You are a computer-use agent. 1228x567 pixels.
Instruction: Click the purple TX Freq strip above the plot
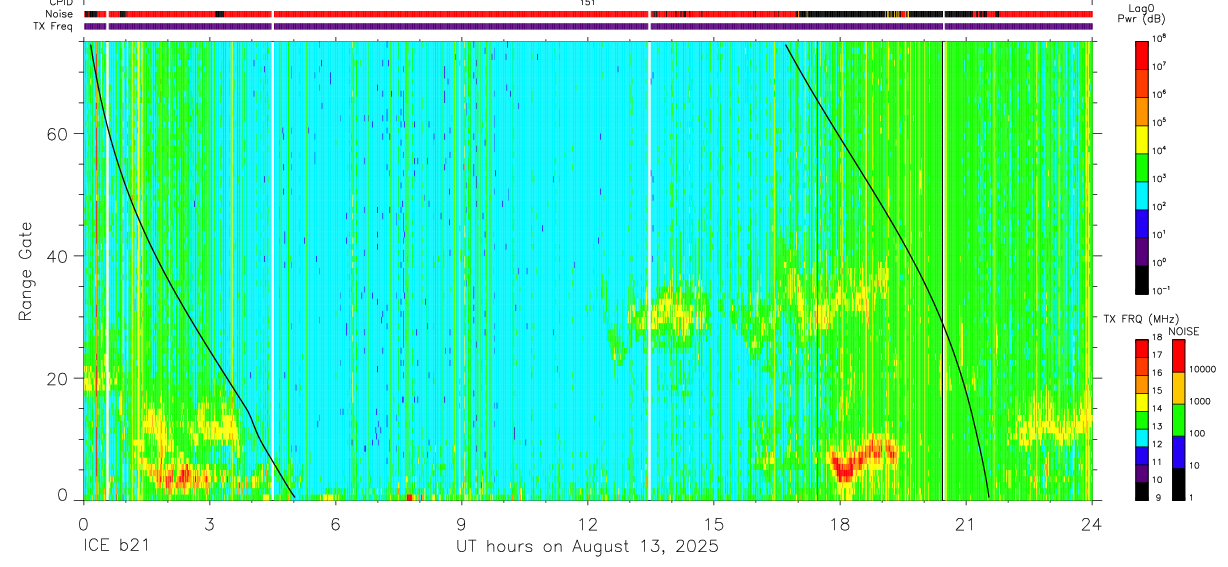[587, 26]
